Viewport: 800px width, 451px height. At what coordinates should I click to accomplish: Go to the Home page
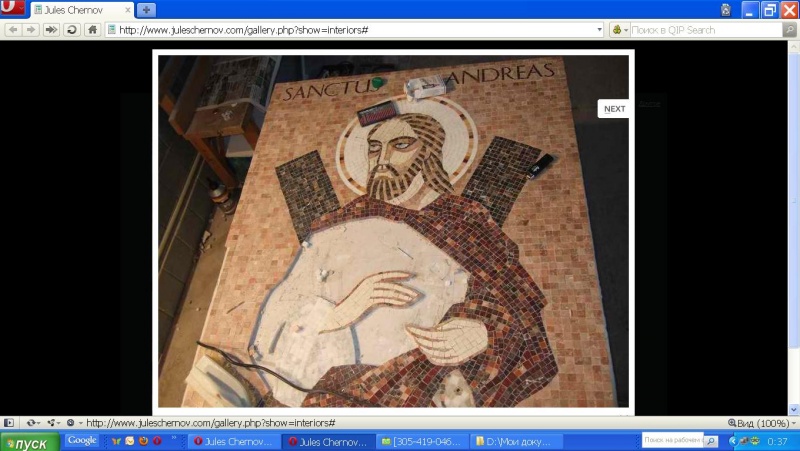[x=92, y=30]
